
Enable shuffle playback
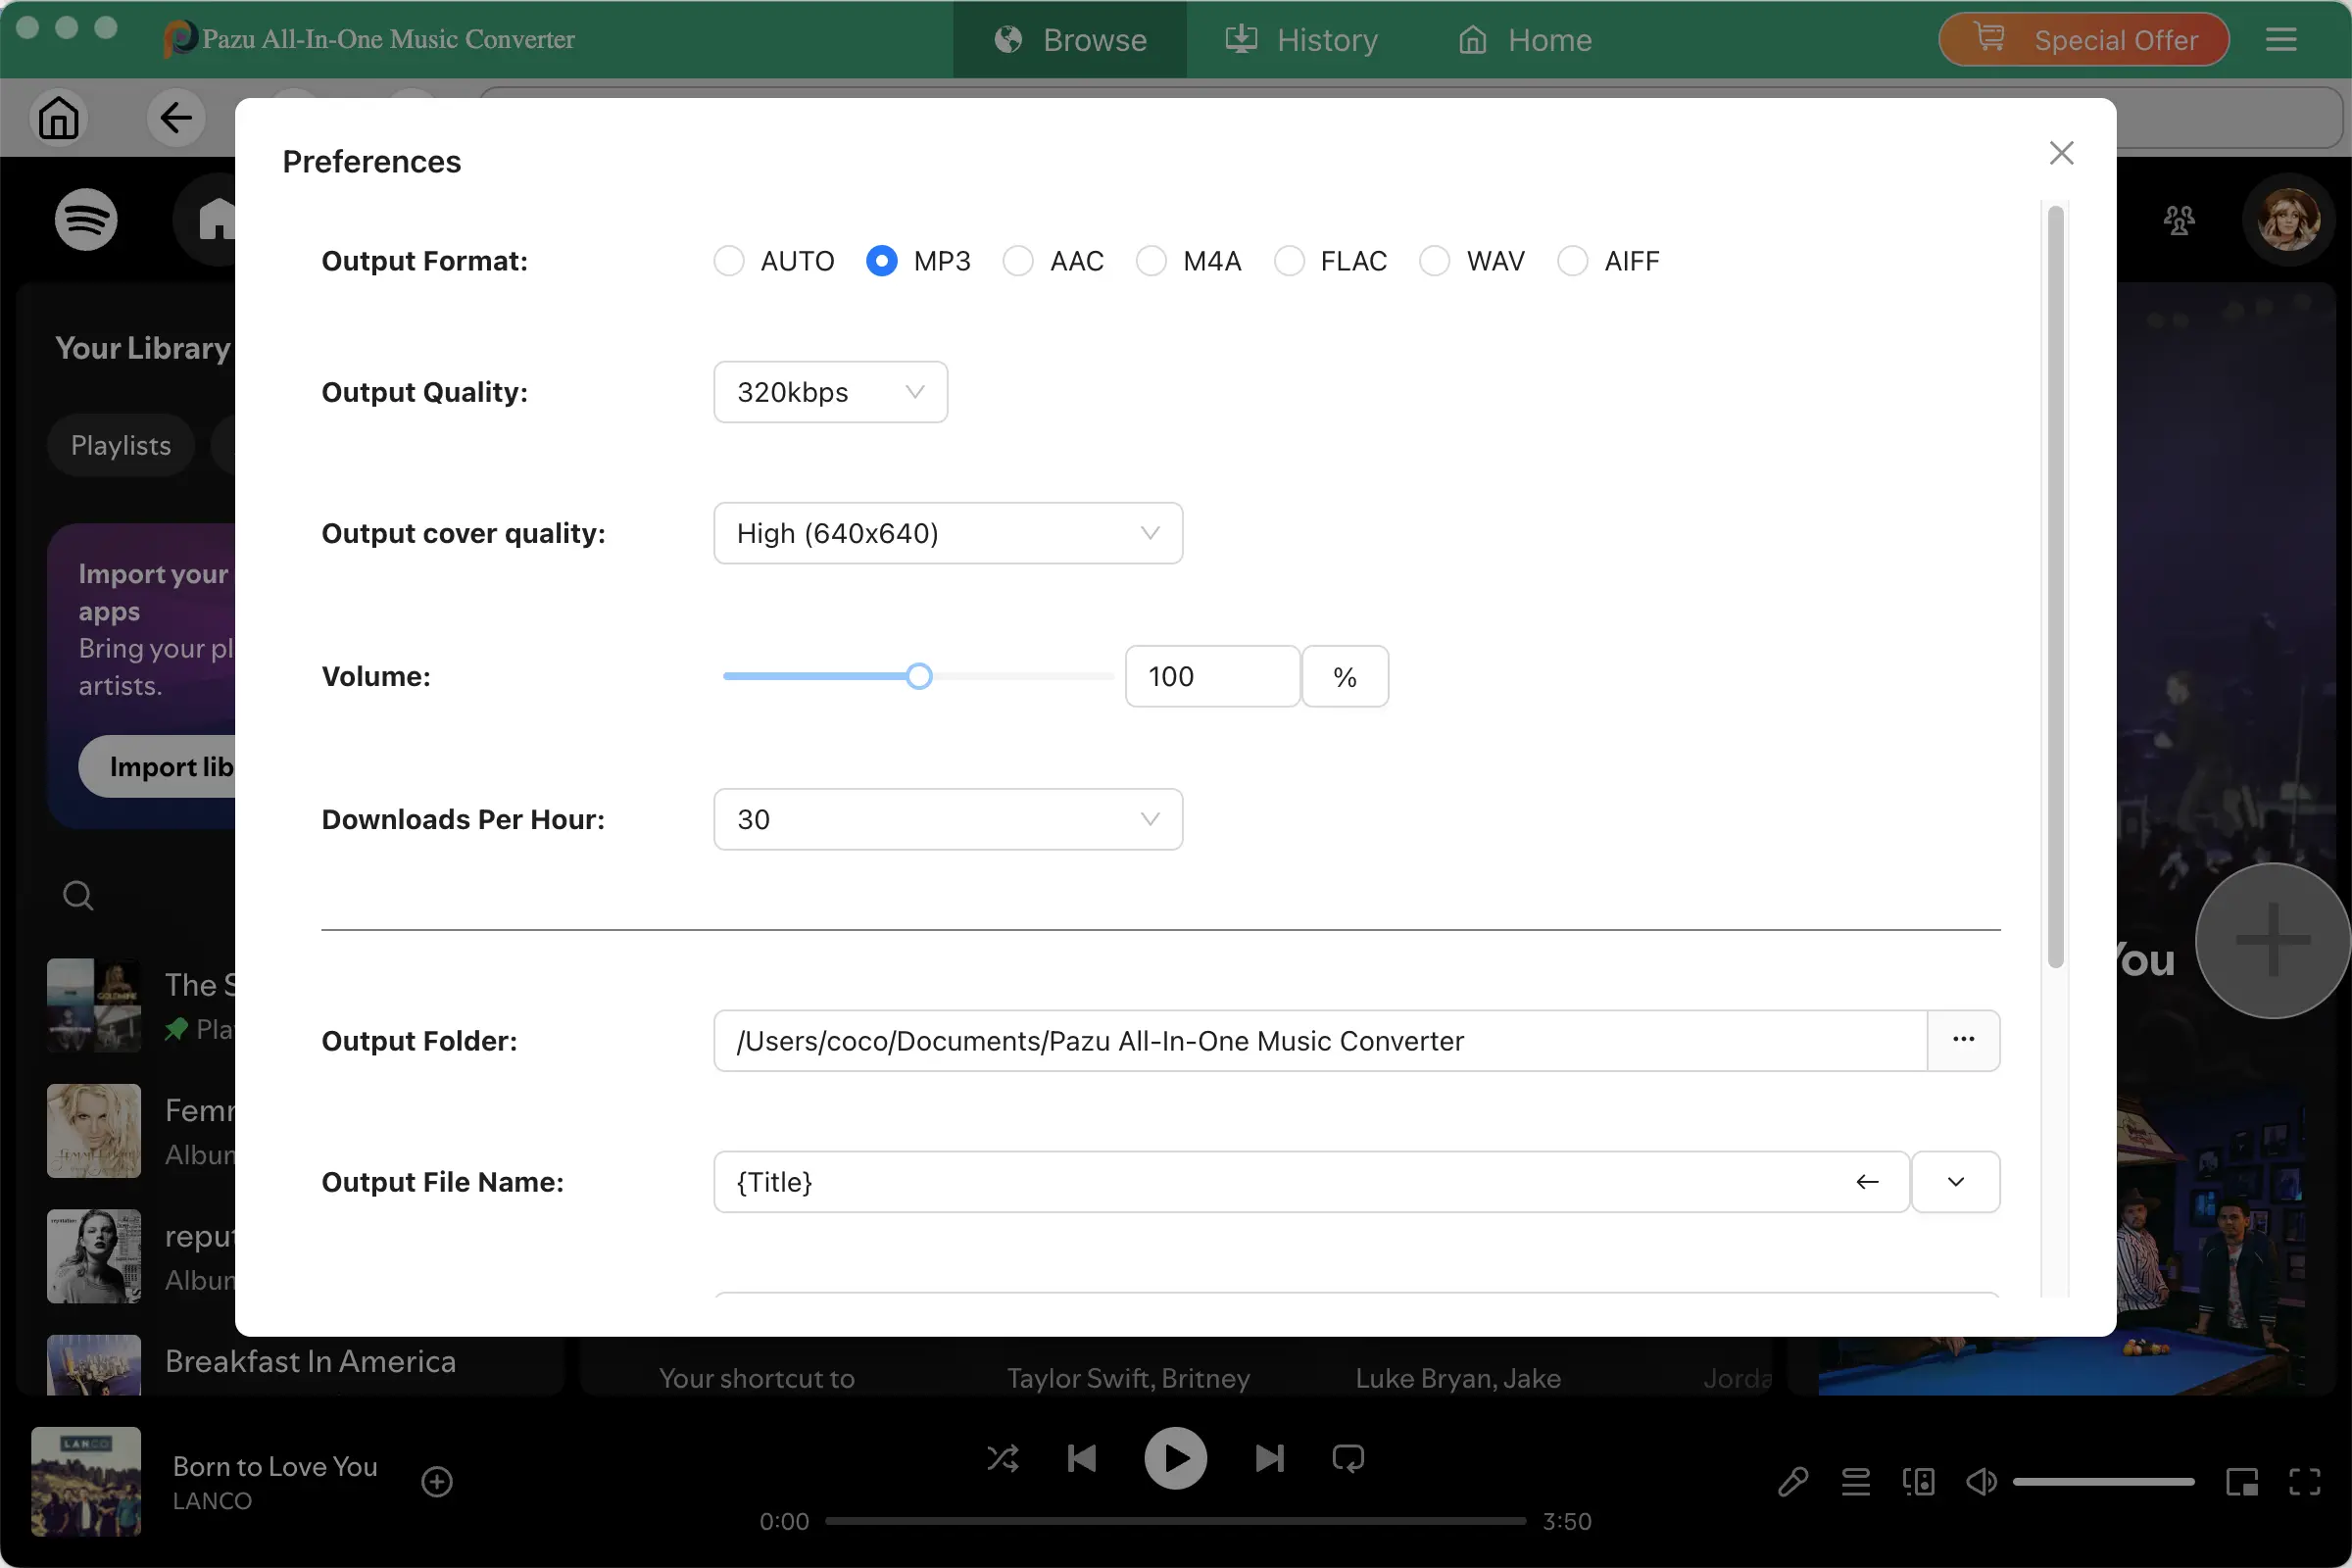tap(1003, 1458)
